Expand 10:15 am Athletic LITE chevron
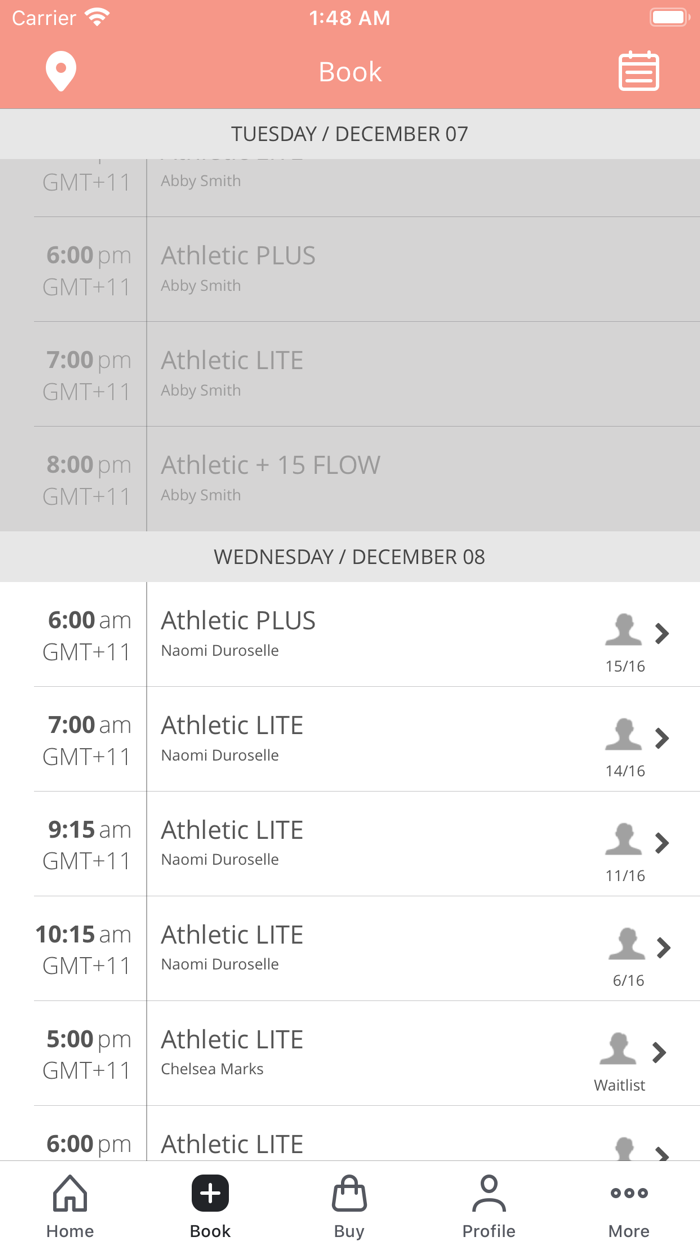Screen dimensions: 700x1244 point(662,947)
